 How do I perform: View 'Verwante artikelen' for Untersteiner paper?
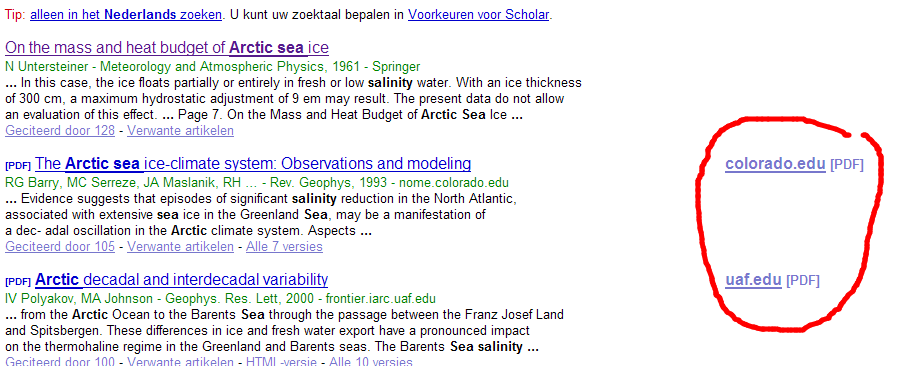180,131
